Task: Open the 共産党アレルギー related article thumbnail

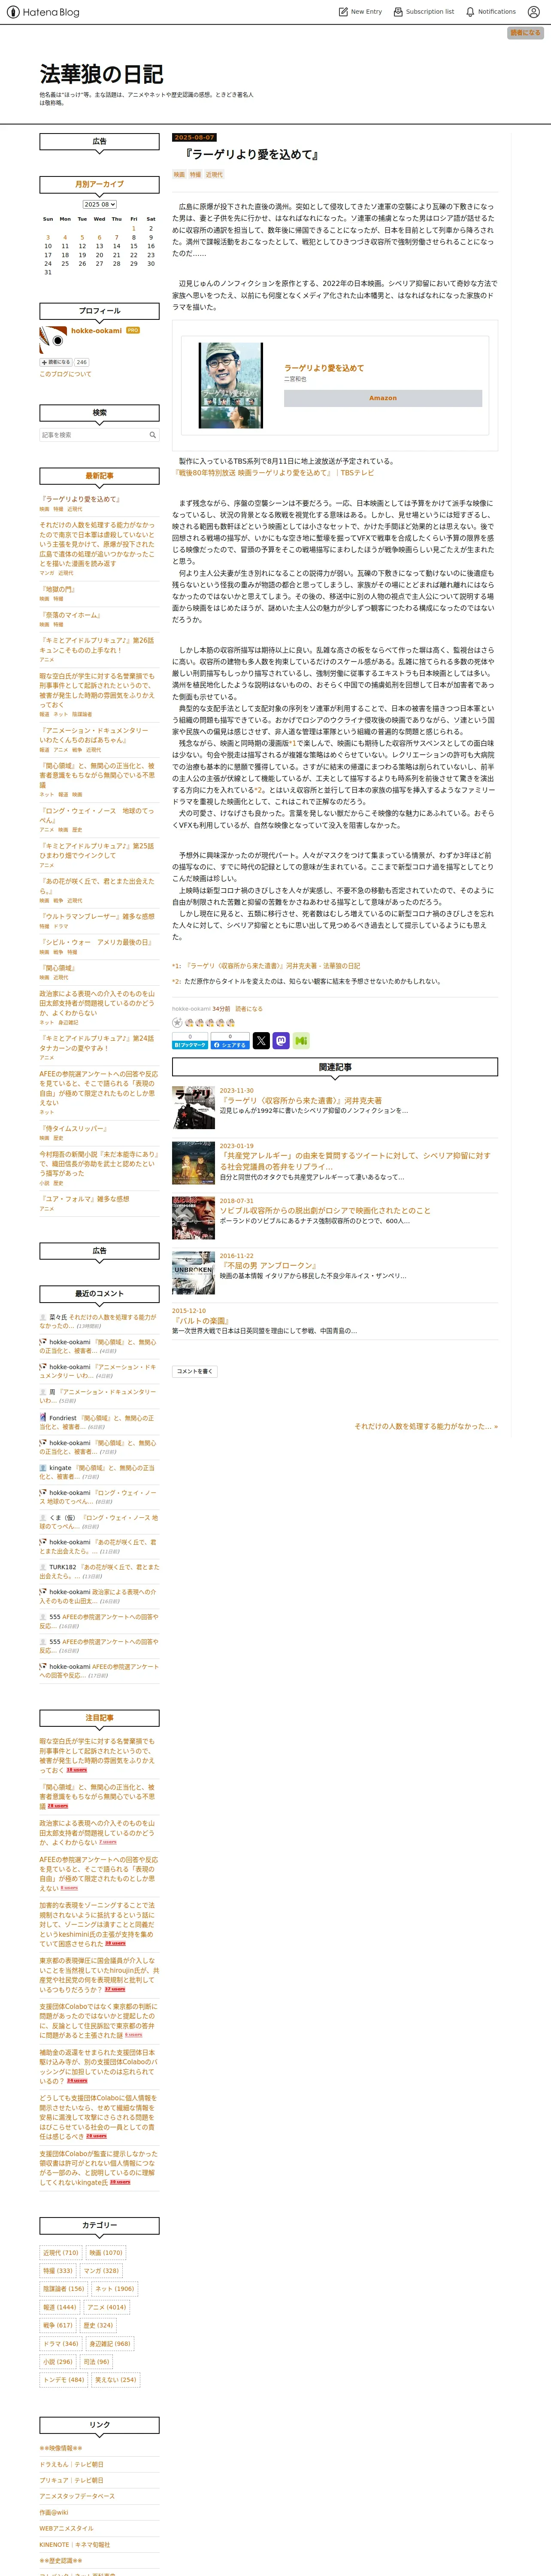Action: point(193,1162)
